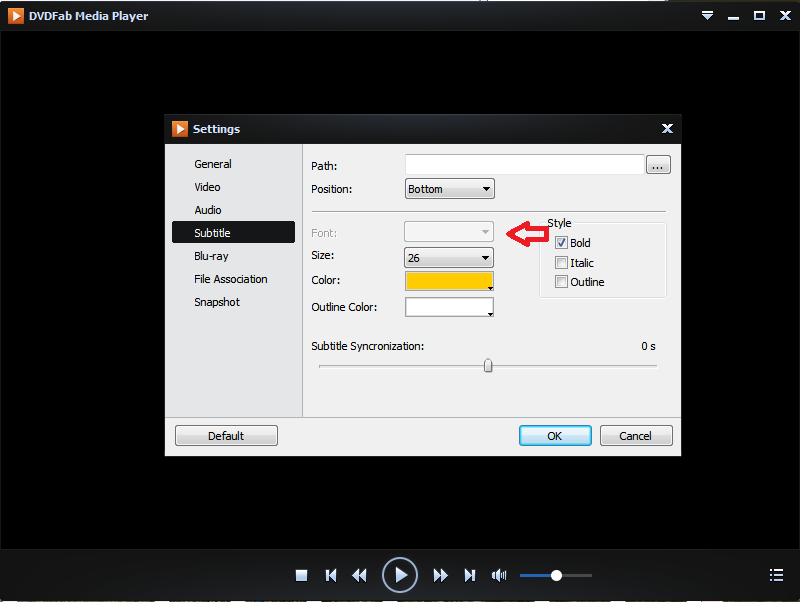Screen dimensions: 800x602
Task: Switch to the File Association settings
Action: 231,279
